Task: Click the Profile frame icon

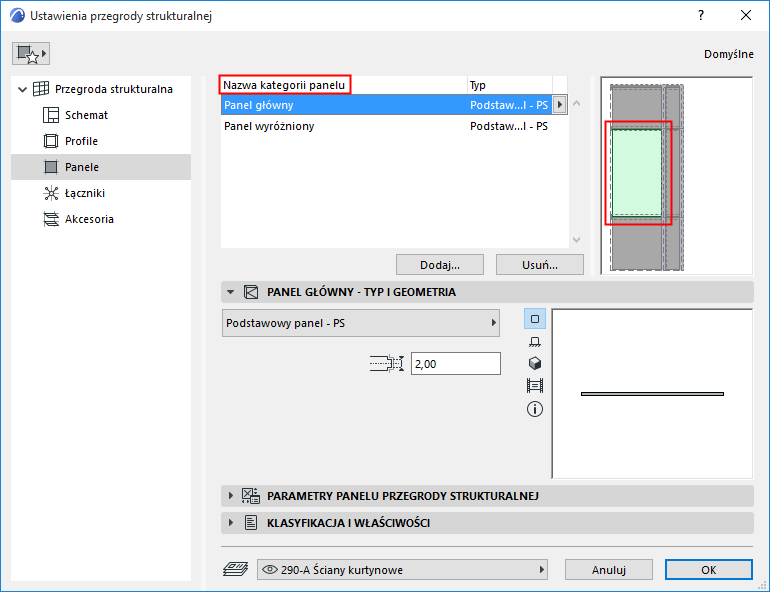Action: (x=51, y=141)
